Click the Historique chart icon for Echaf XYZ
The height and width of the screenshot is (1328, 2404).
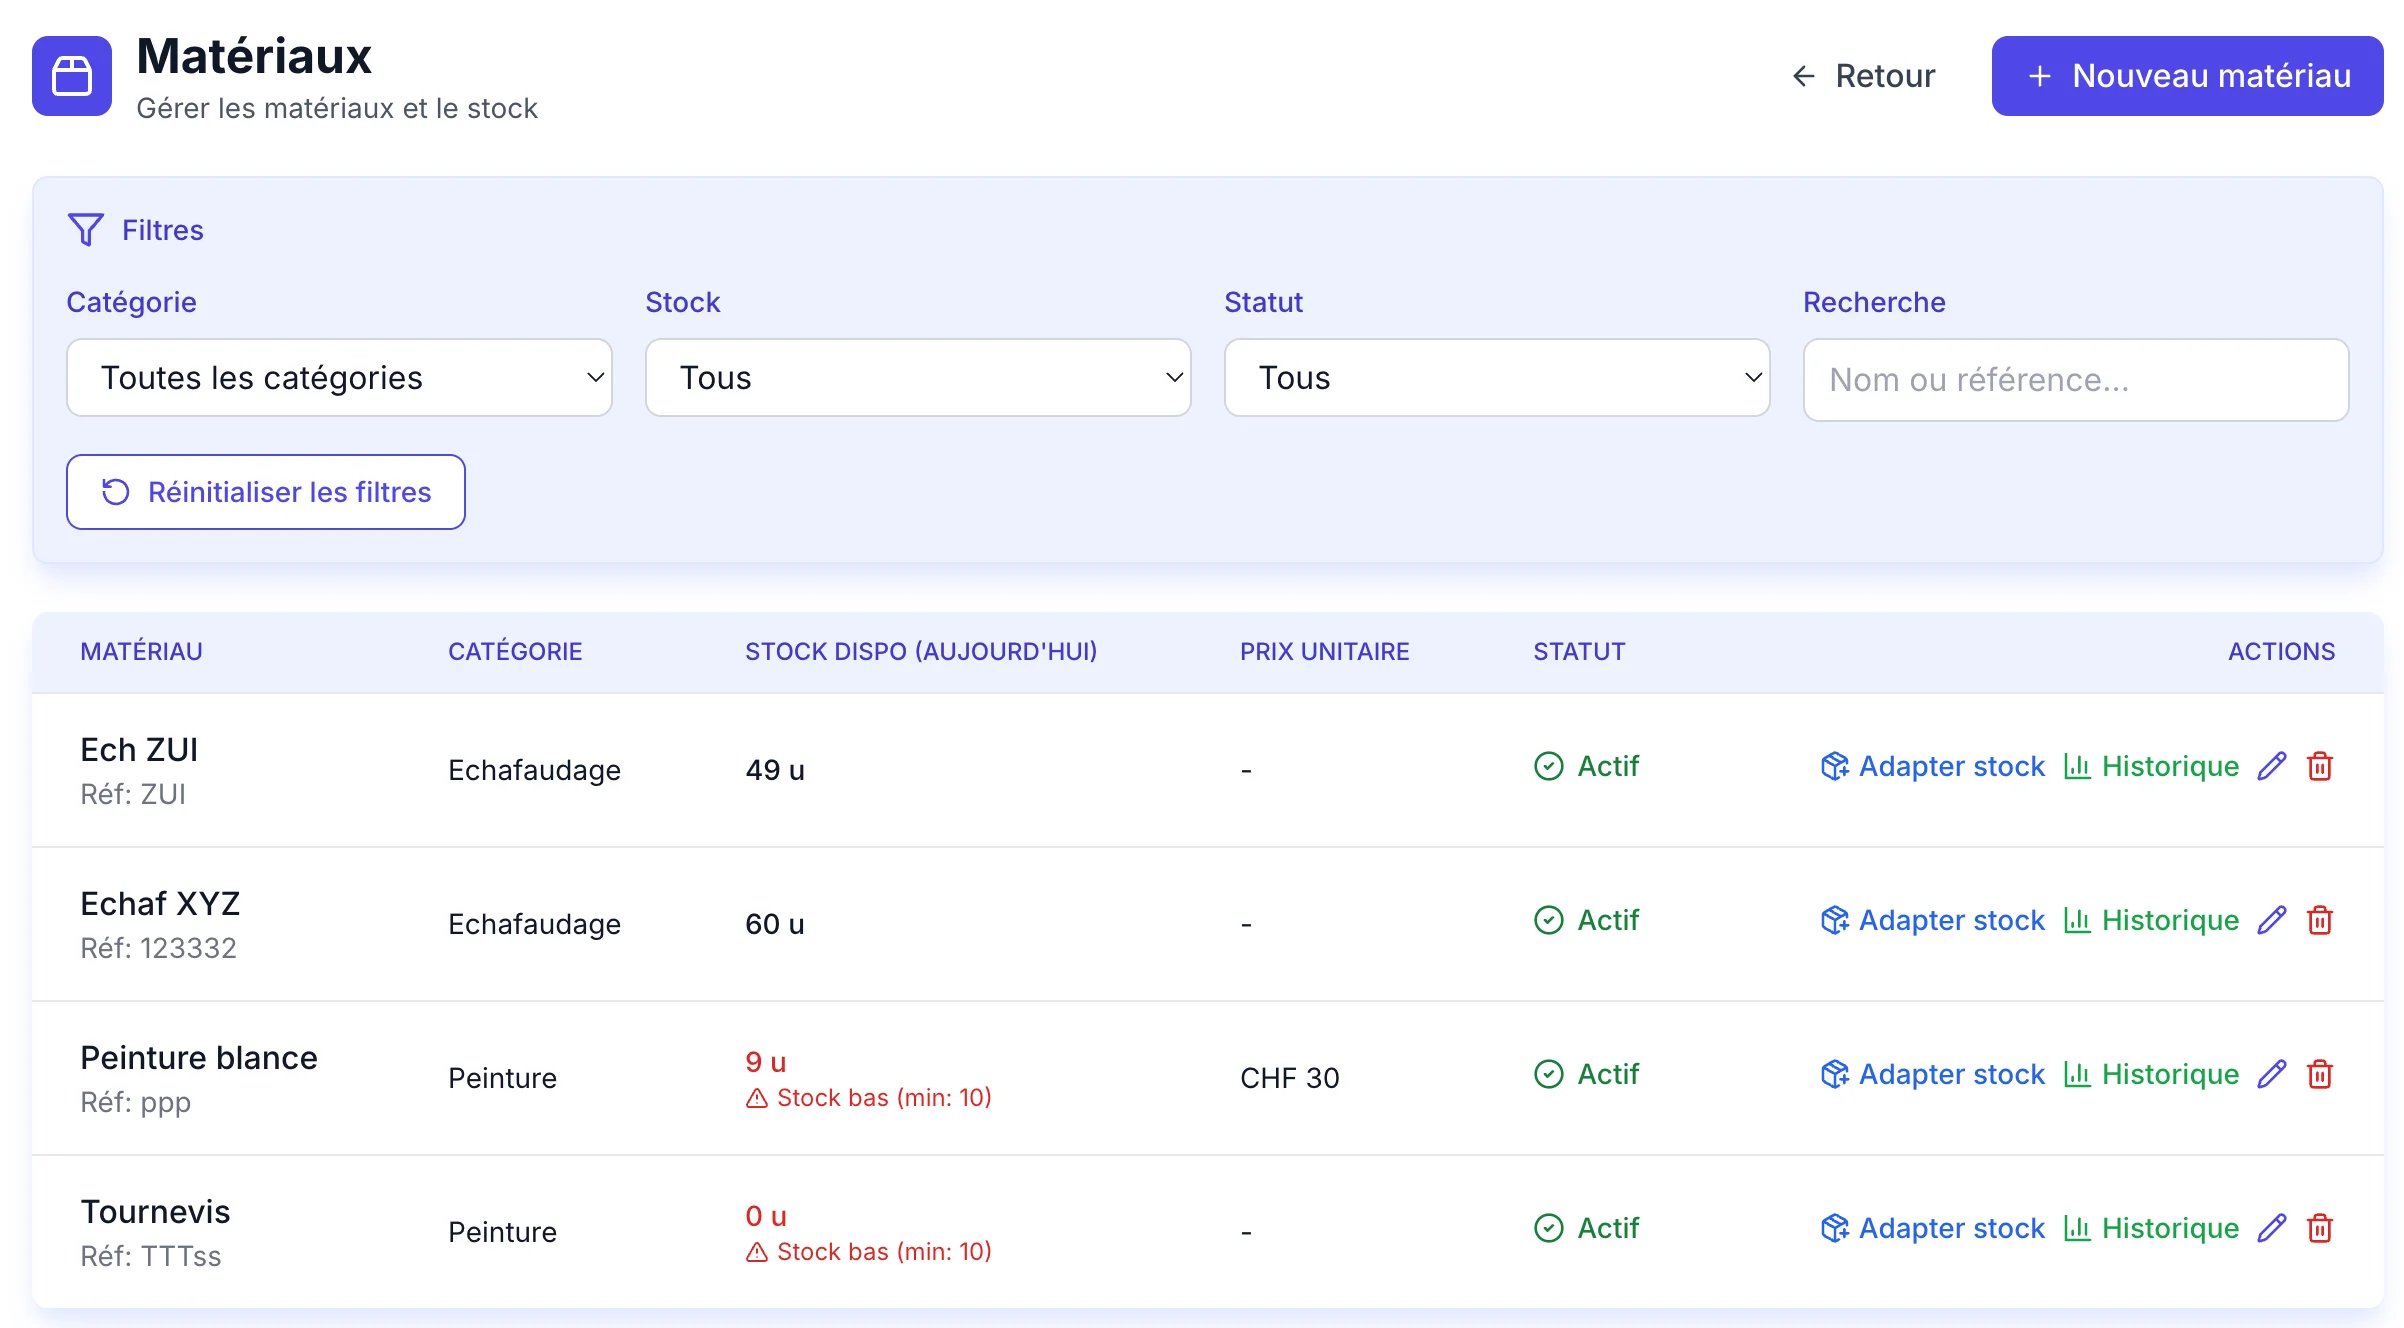click(x=2078, y=920)
